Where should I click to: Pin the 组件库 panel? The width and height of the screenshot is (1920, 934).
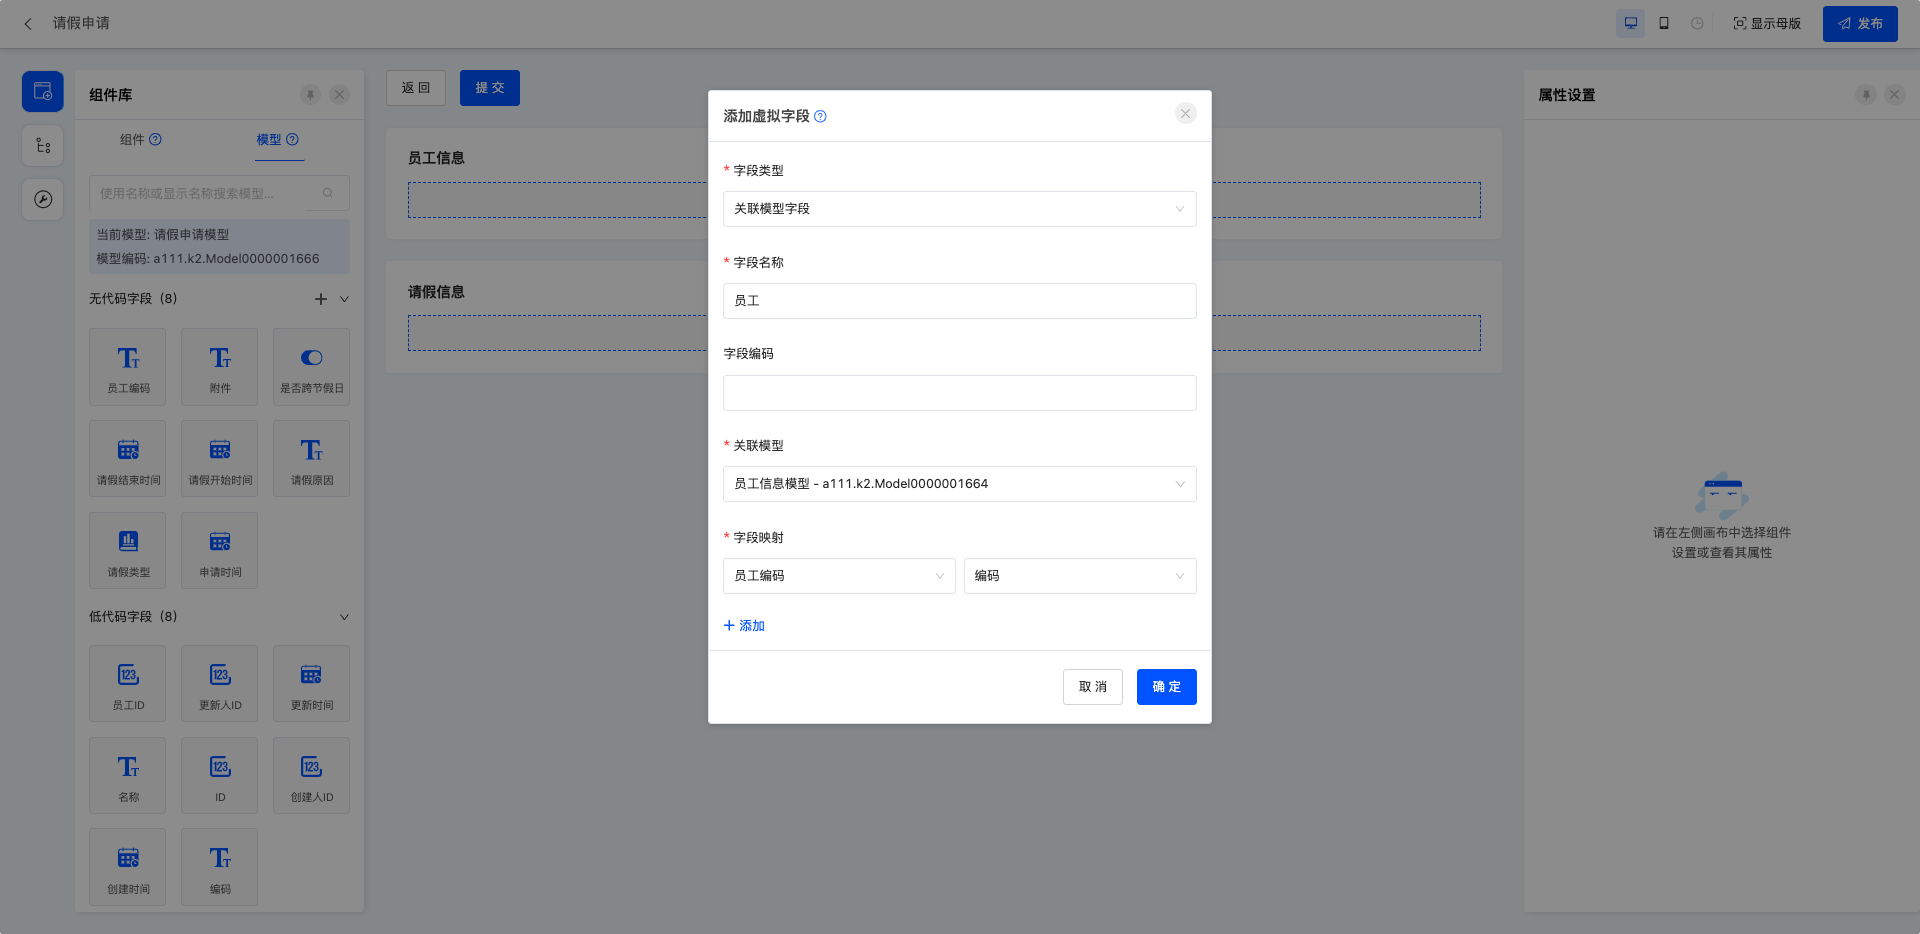(x=310, y=95)
